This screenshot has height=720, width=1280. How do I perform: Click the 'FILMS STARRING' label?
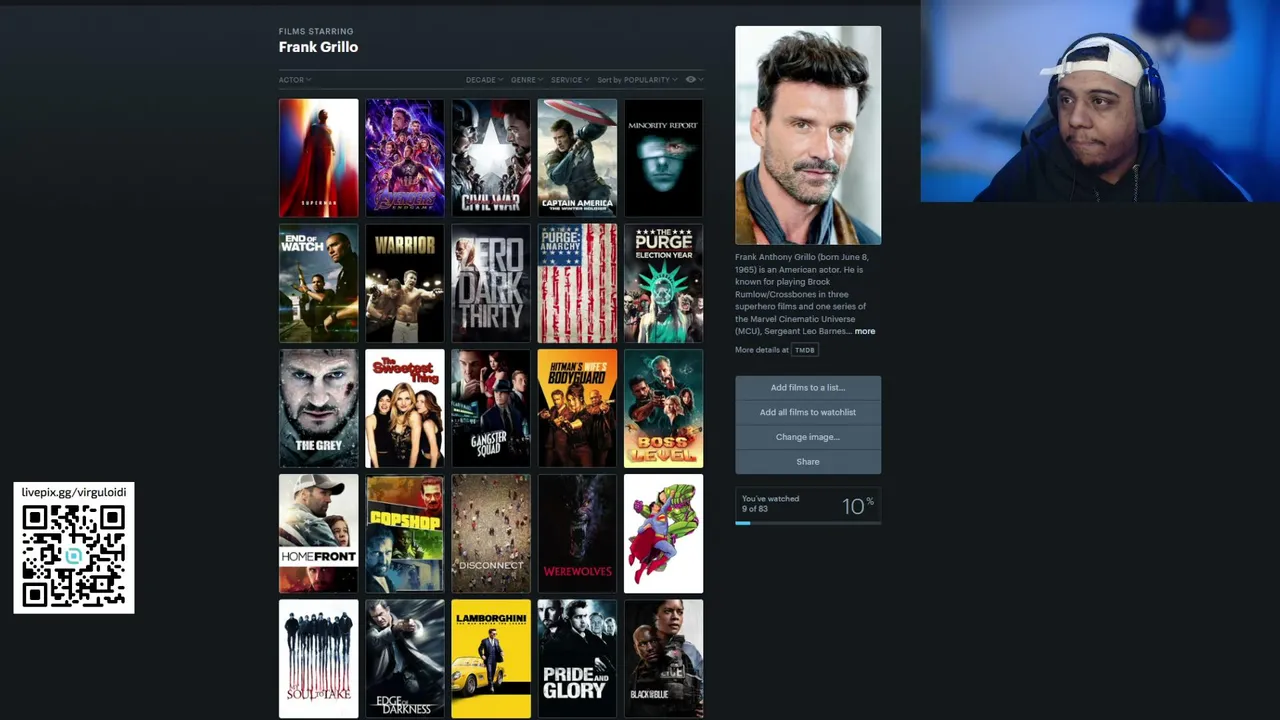pos(316,32)
